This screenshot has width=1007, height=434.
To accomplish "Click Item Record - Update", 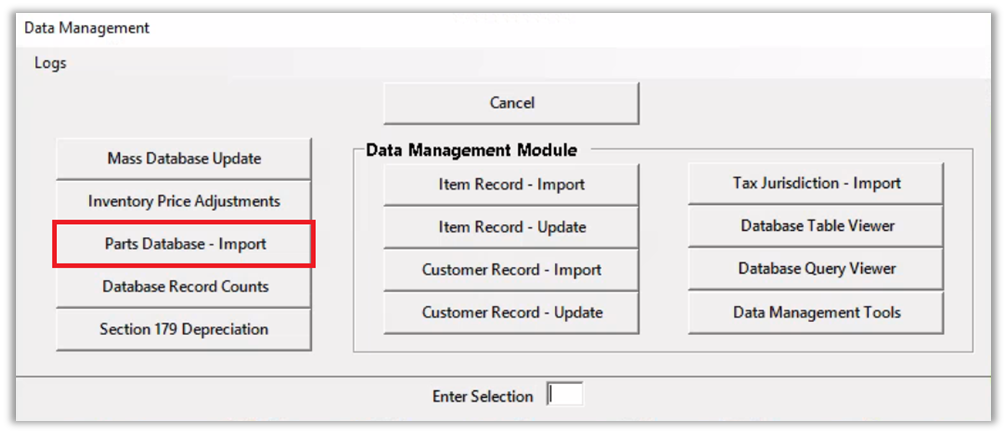I will tap(511, 227).
